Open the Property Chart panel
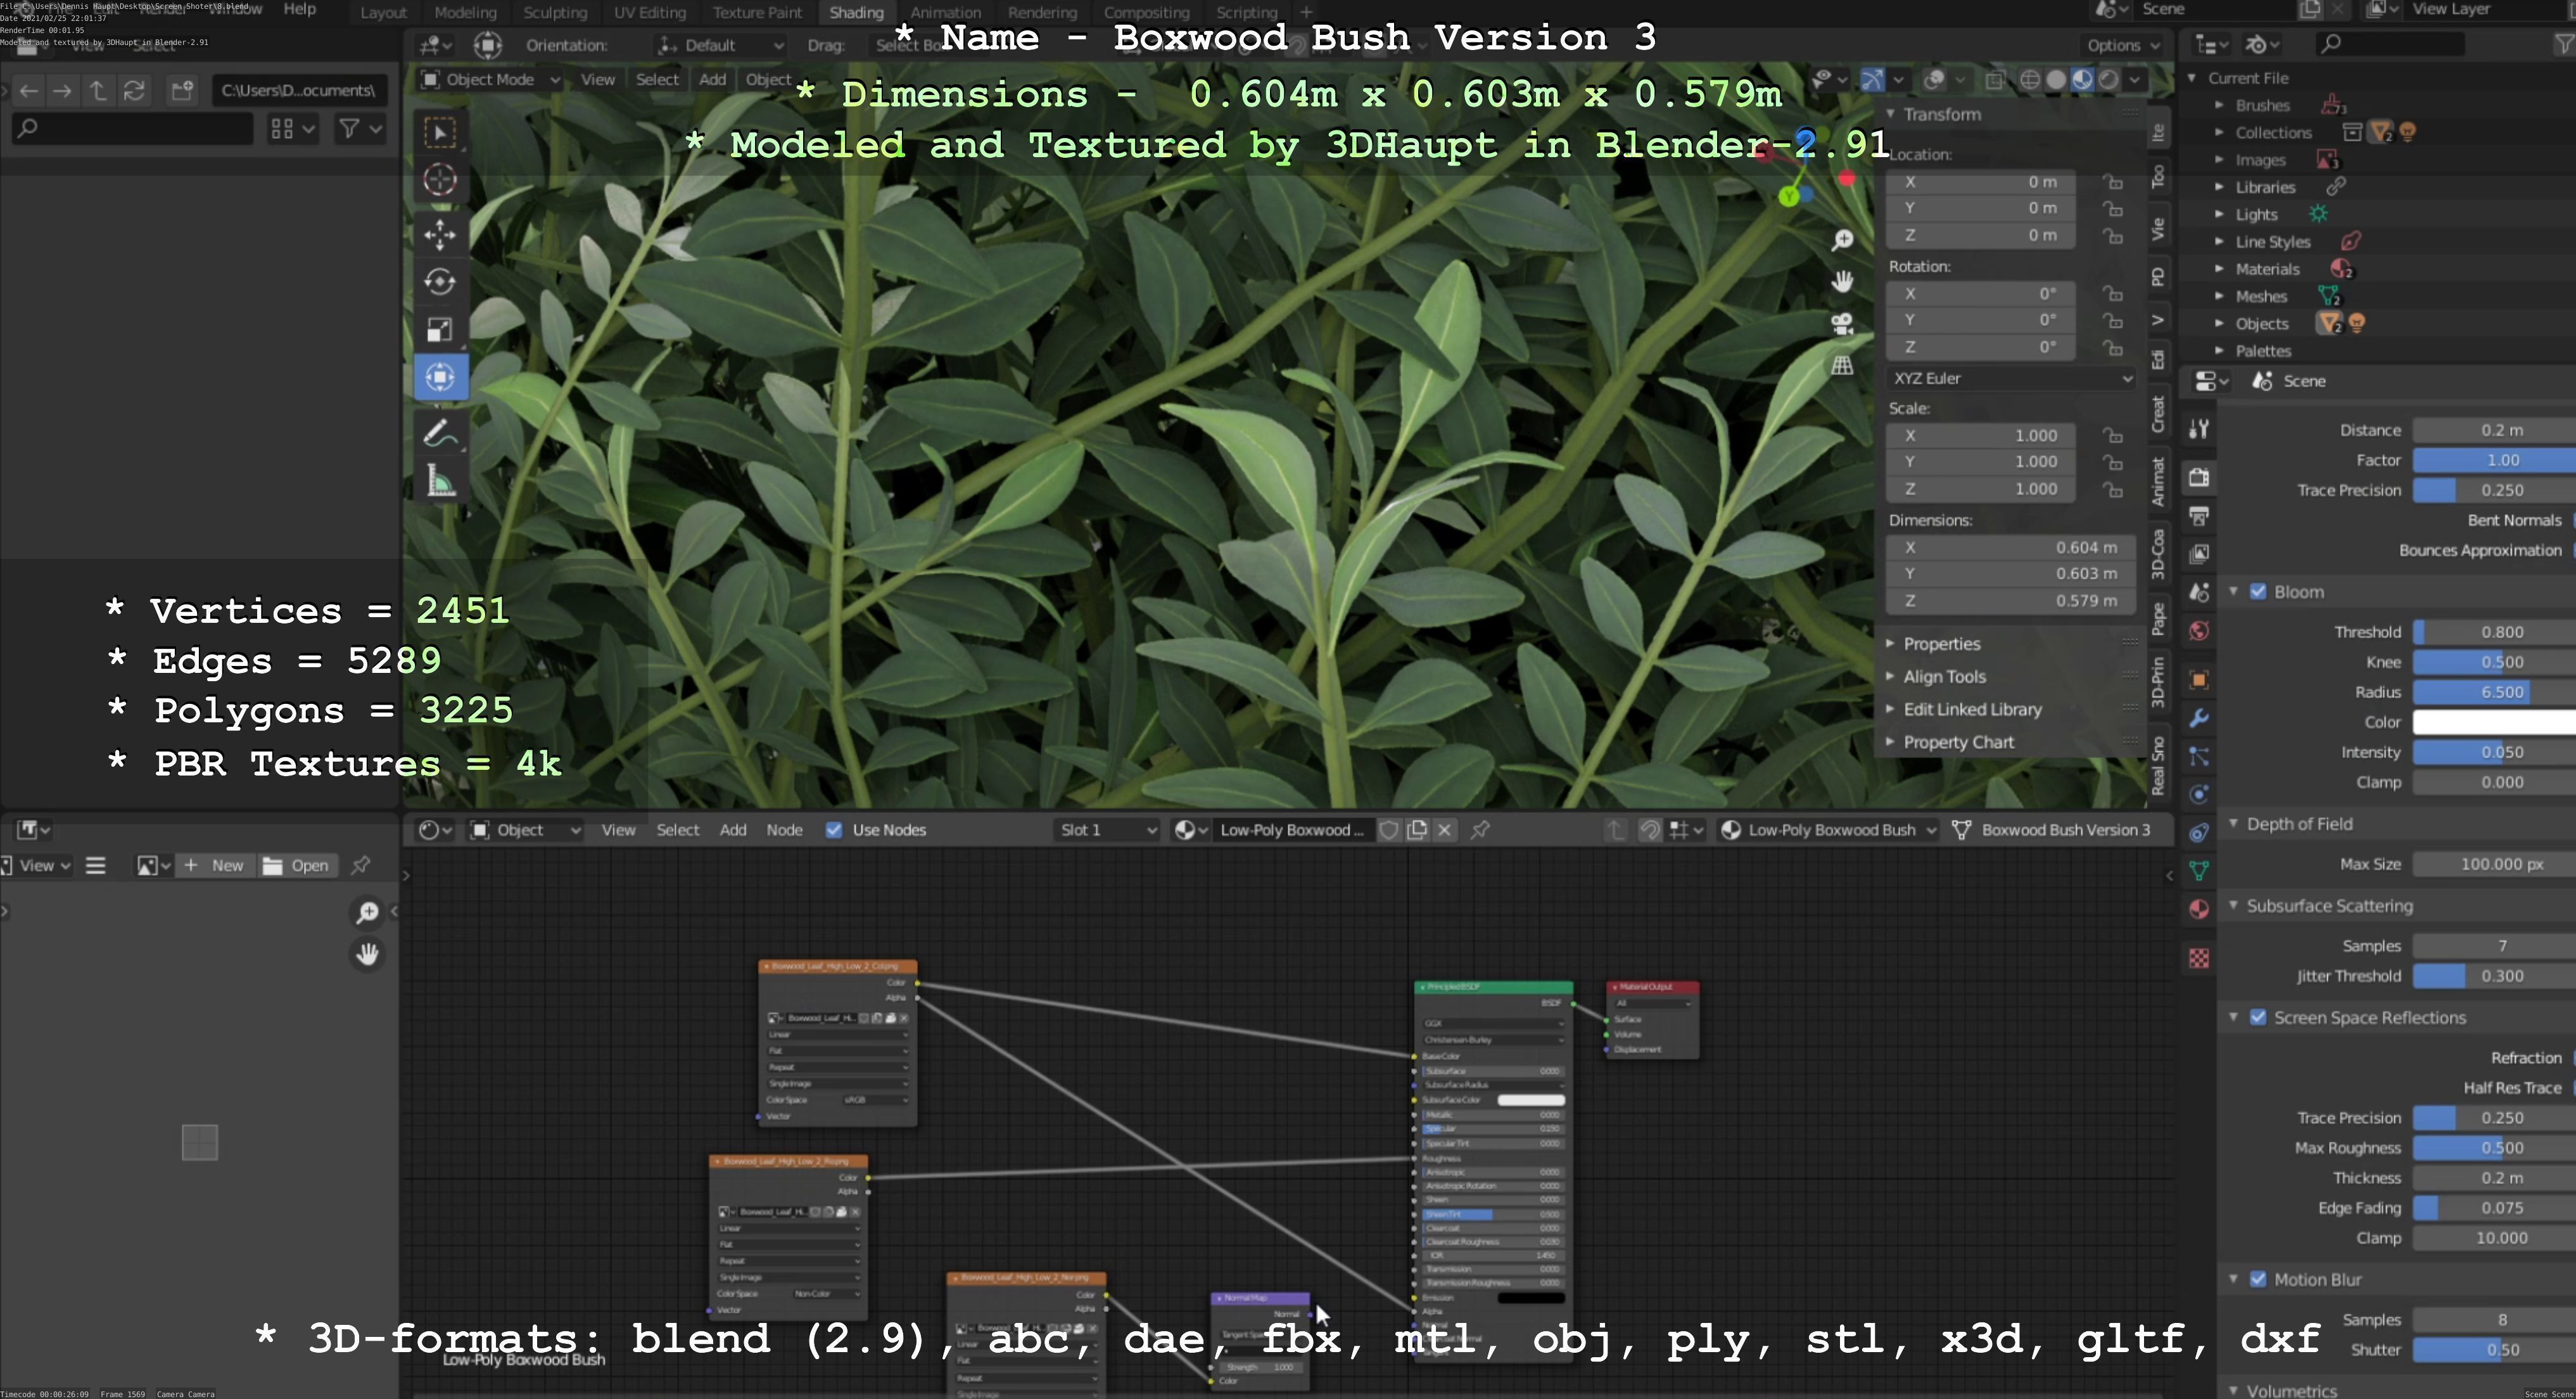The width and height of the screenshot is (2576, 1399). click(1958, 742)
